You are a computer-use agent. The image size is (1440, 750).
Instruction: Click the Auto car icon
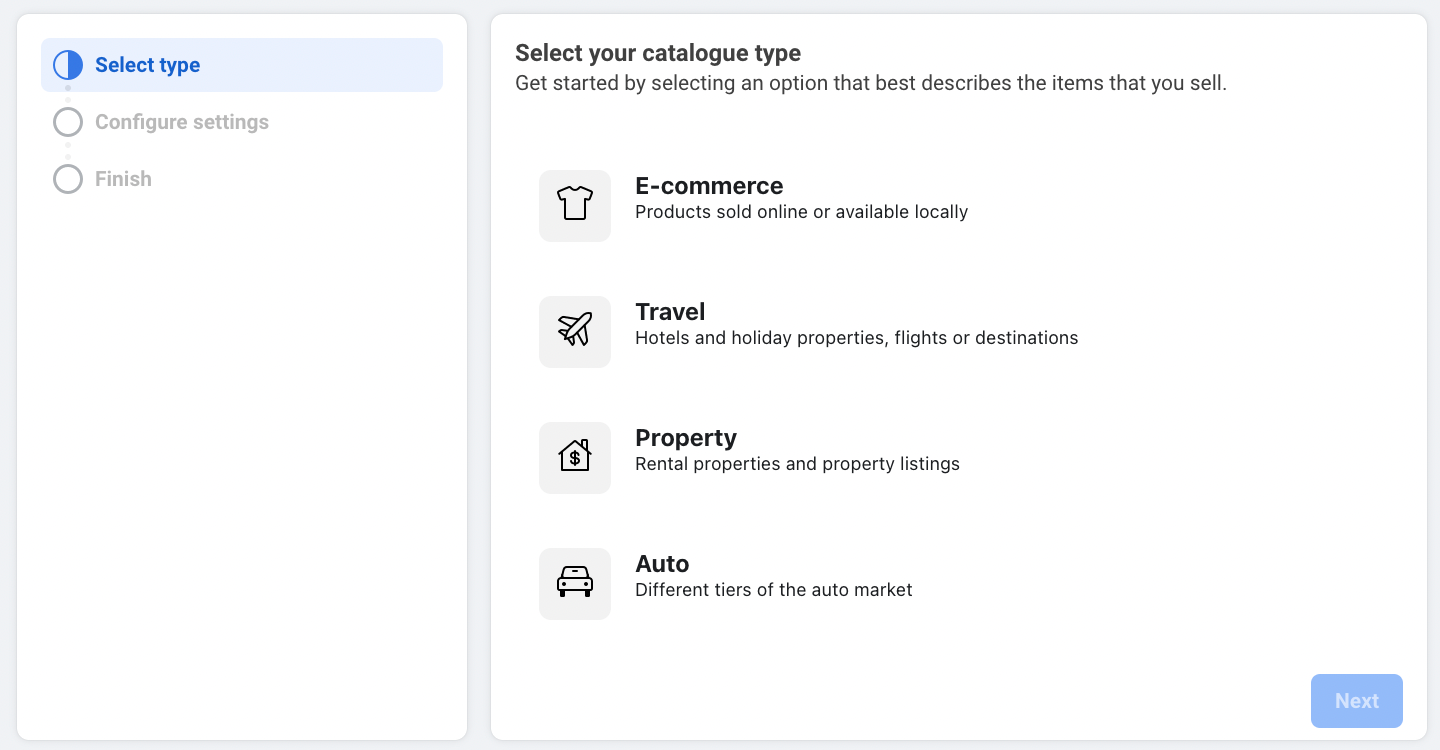pos(575,583)
